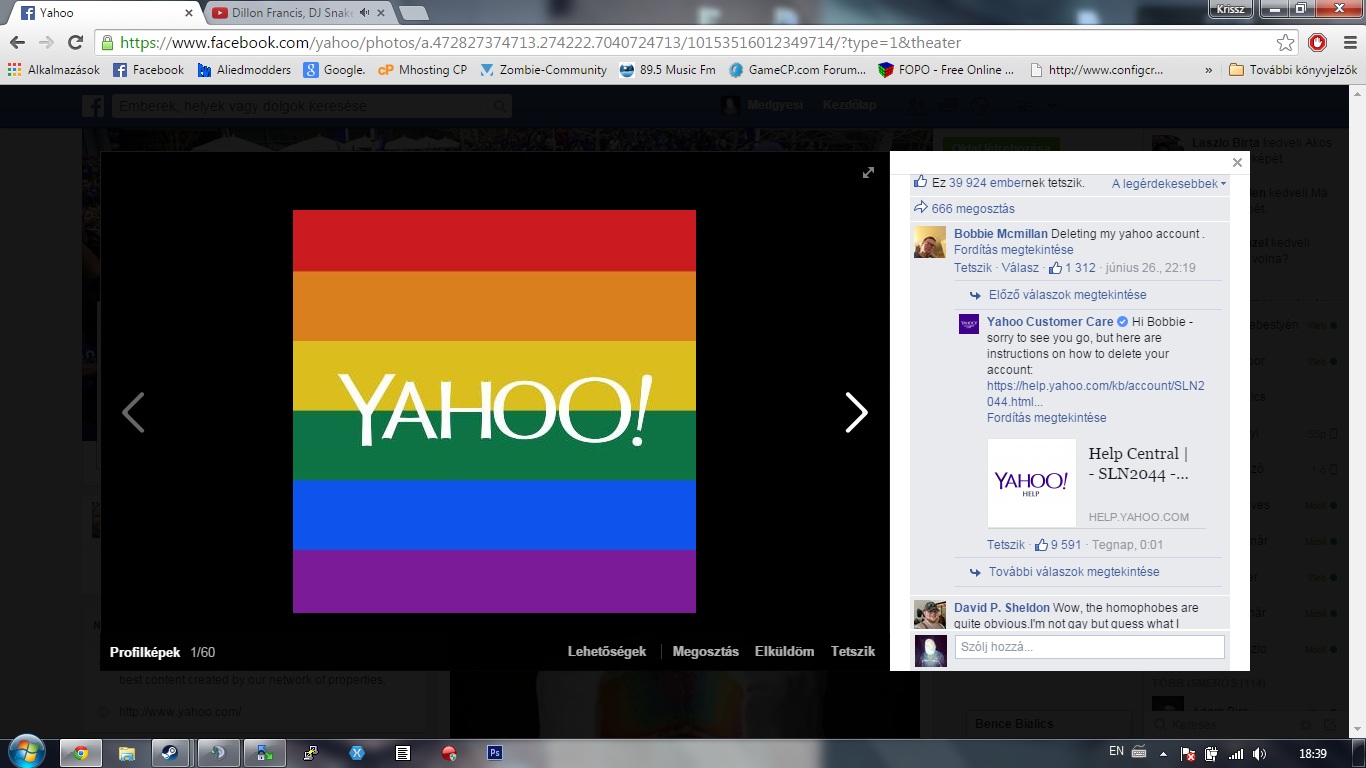Switch to the Dillon Francis, DJ Snake tab

coord(294,13)
